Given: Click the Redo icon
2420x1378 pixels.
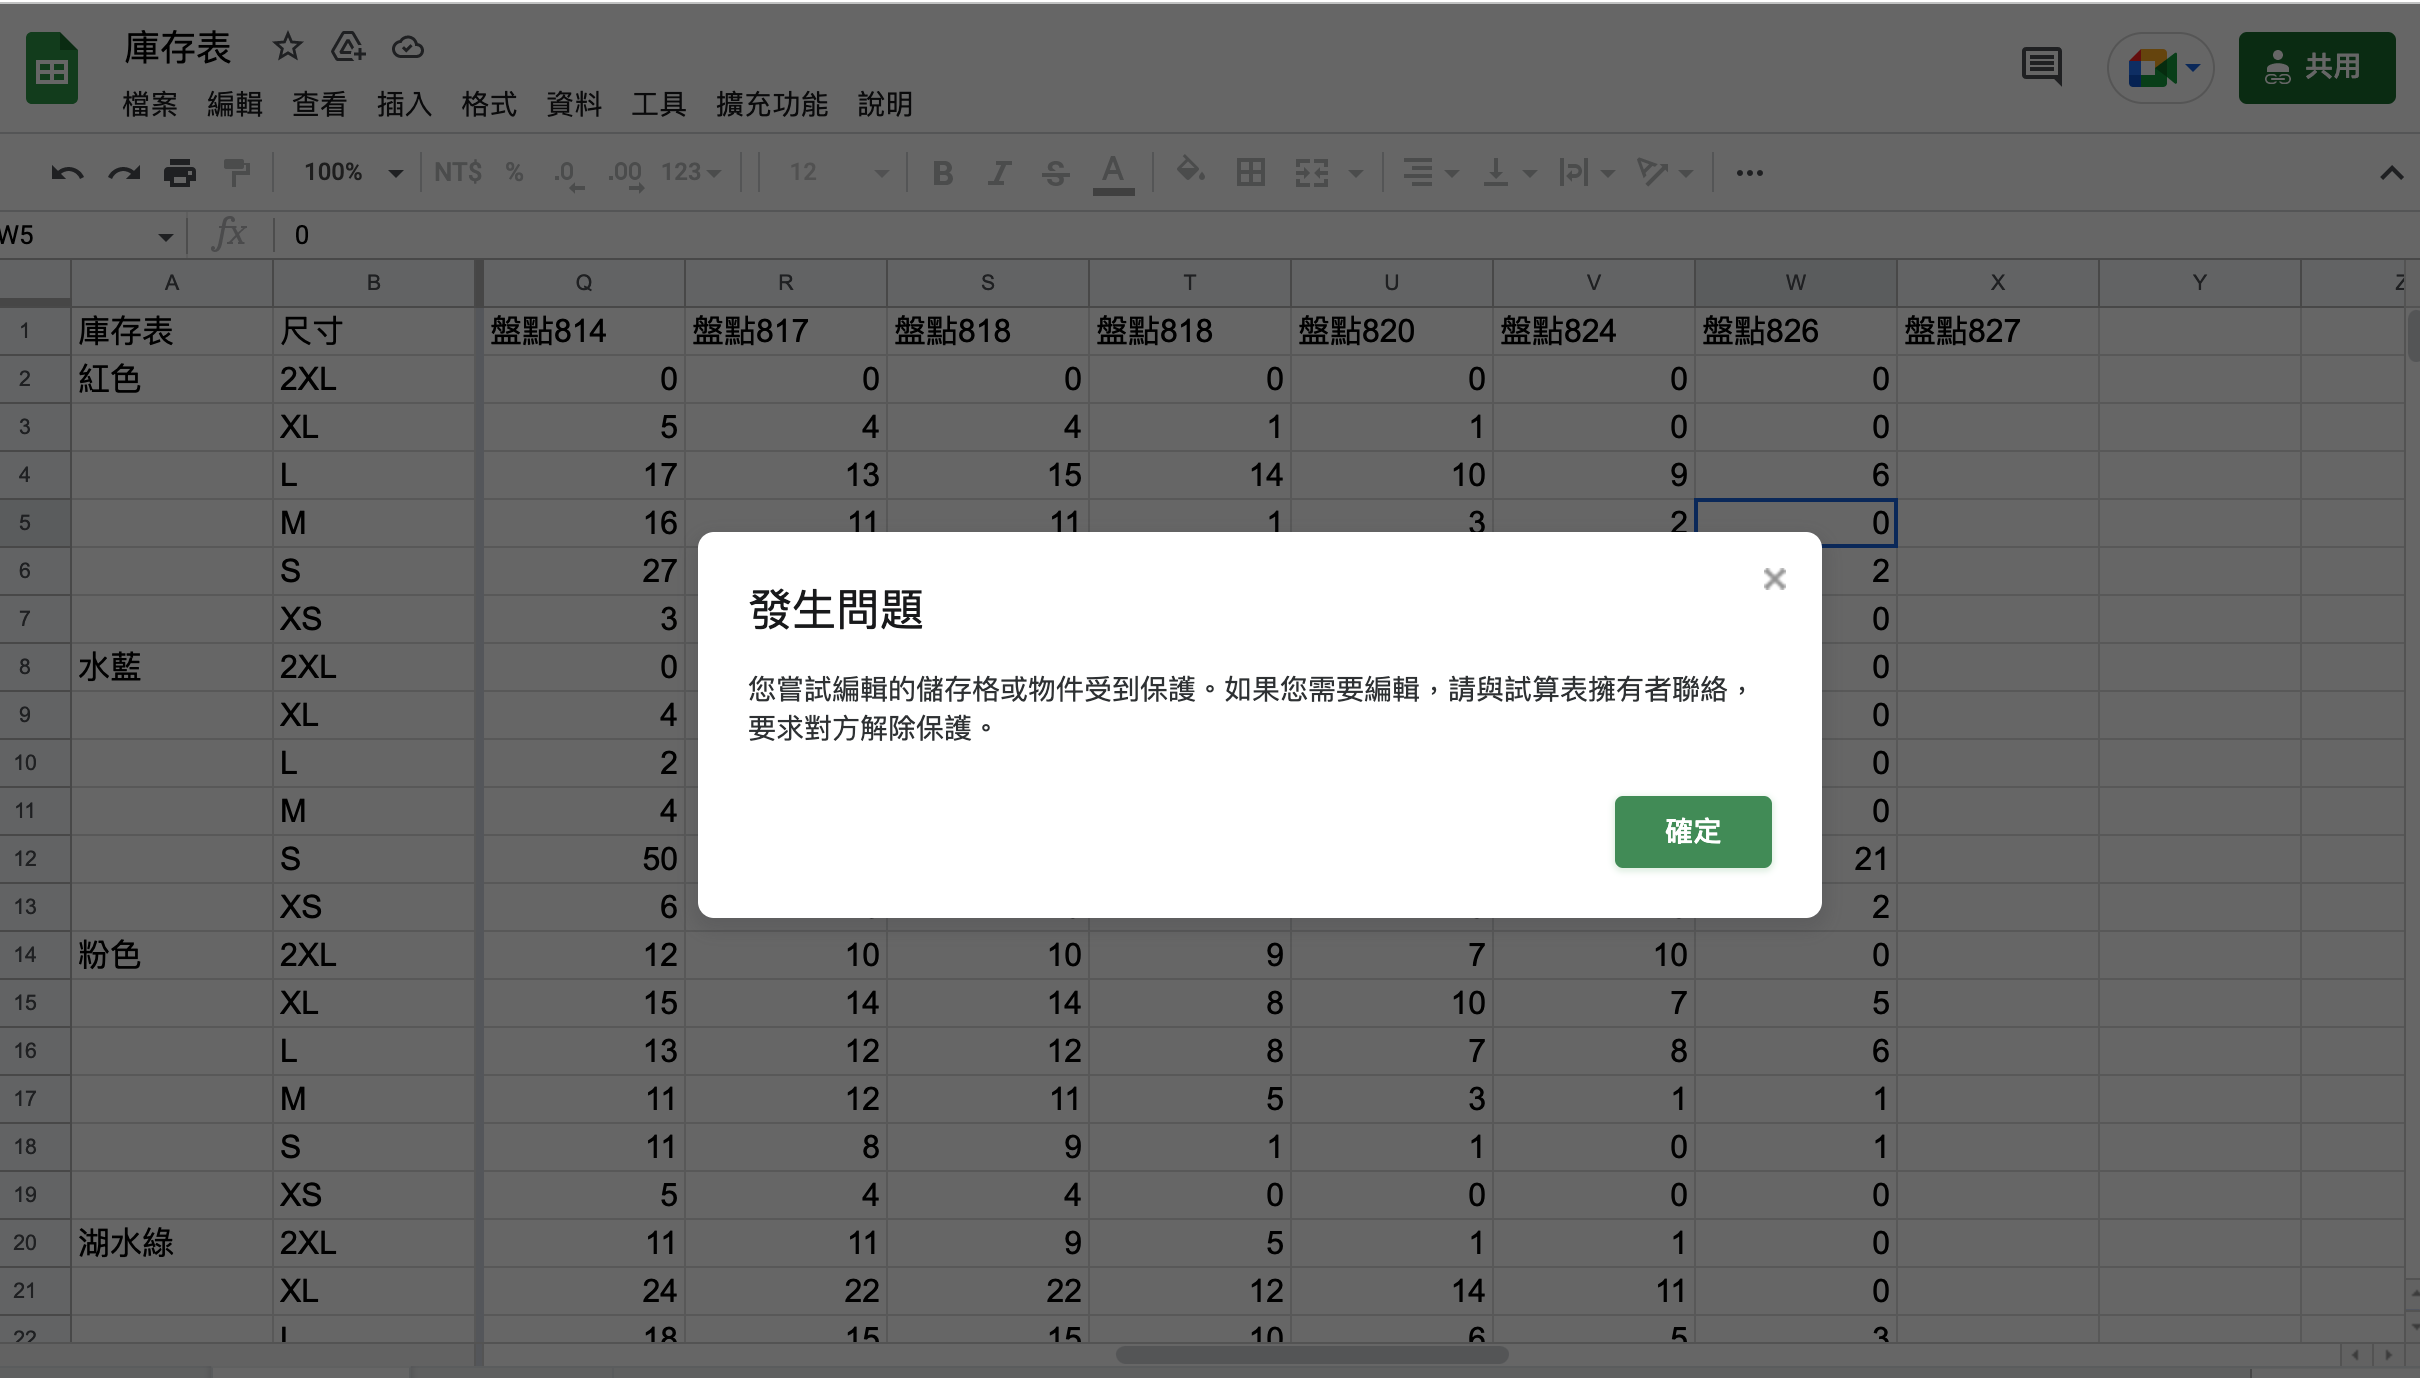Looking at the screenshot, I should coord(122,172).
